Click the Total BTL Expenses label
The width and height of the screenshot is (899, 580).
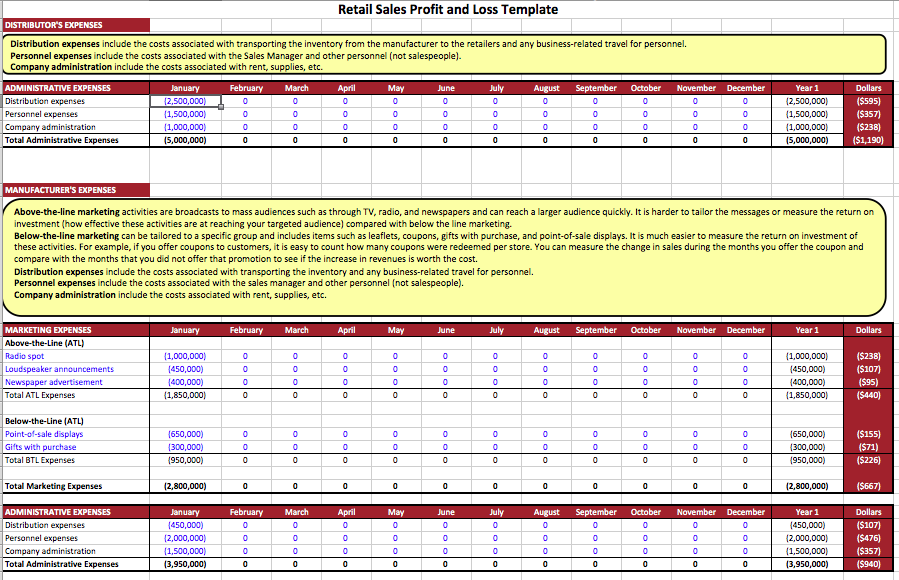pos(40,460)
